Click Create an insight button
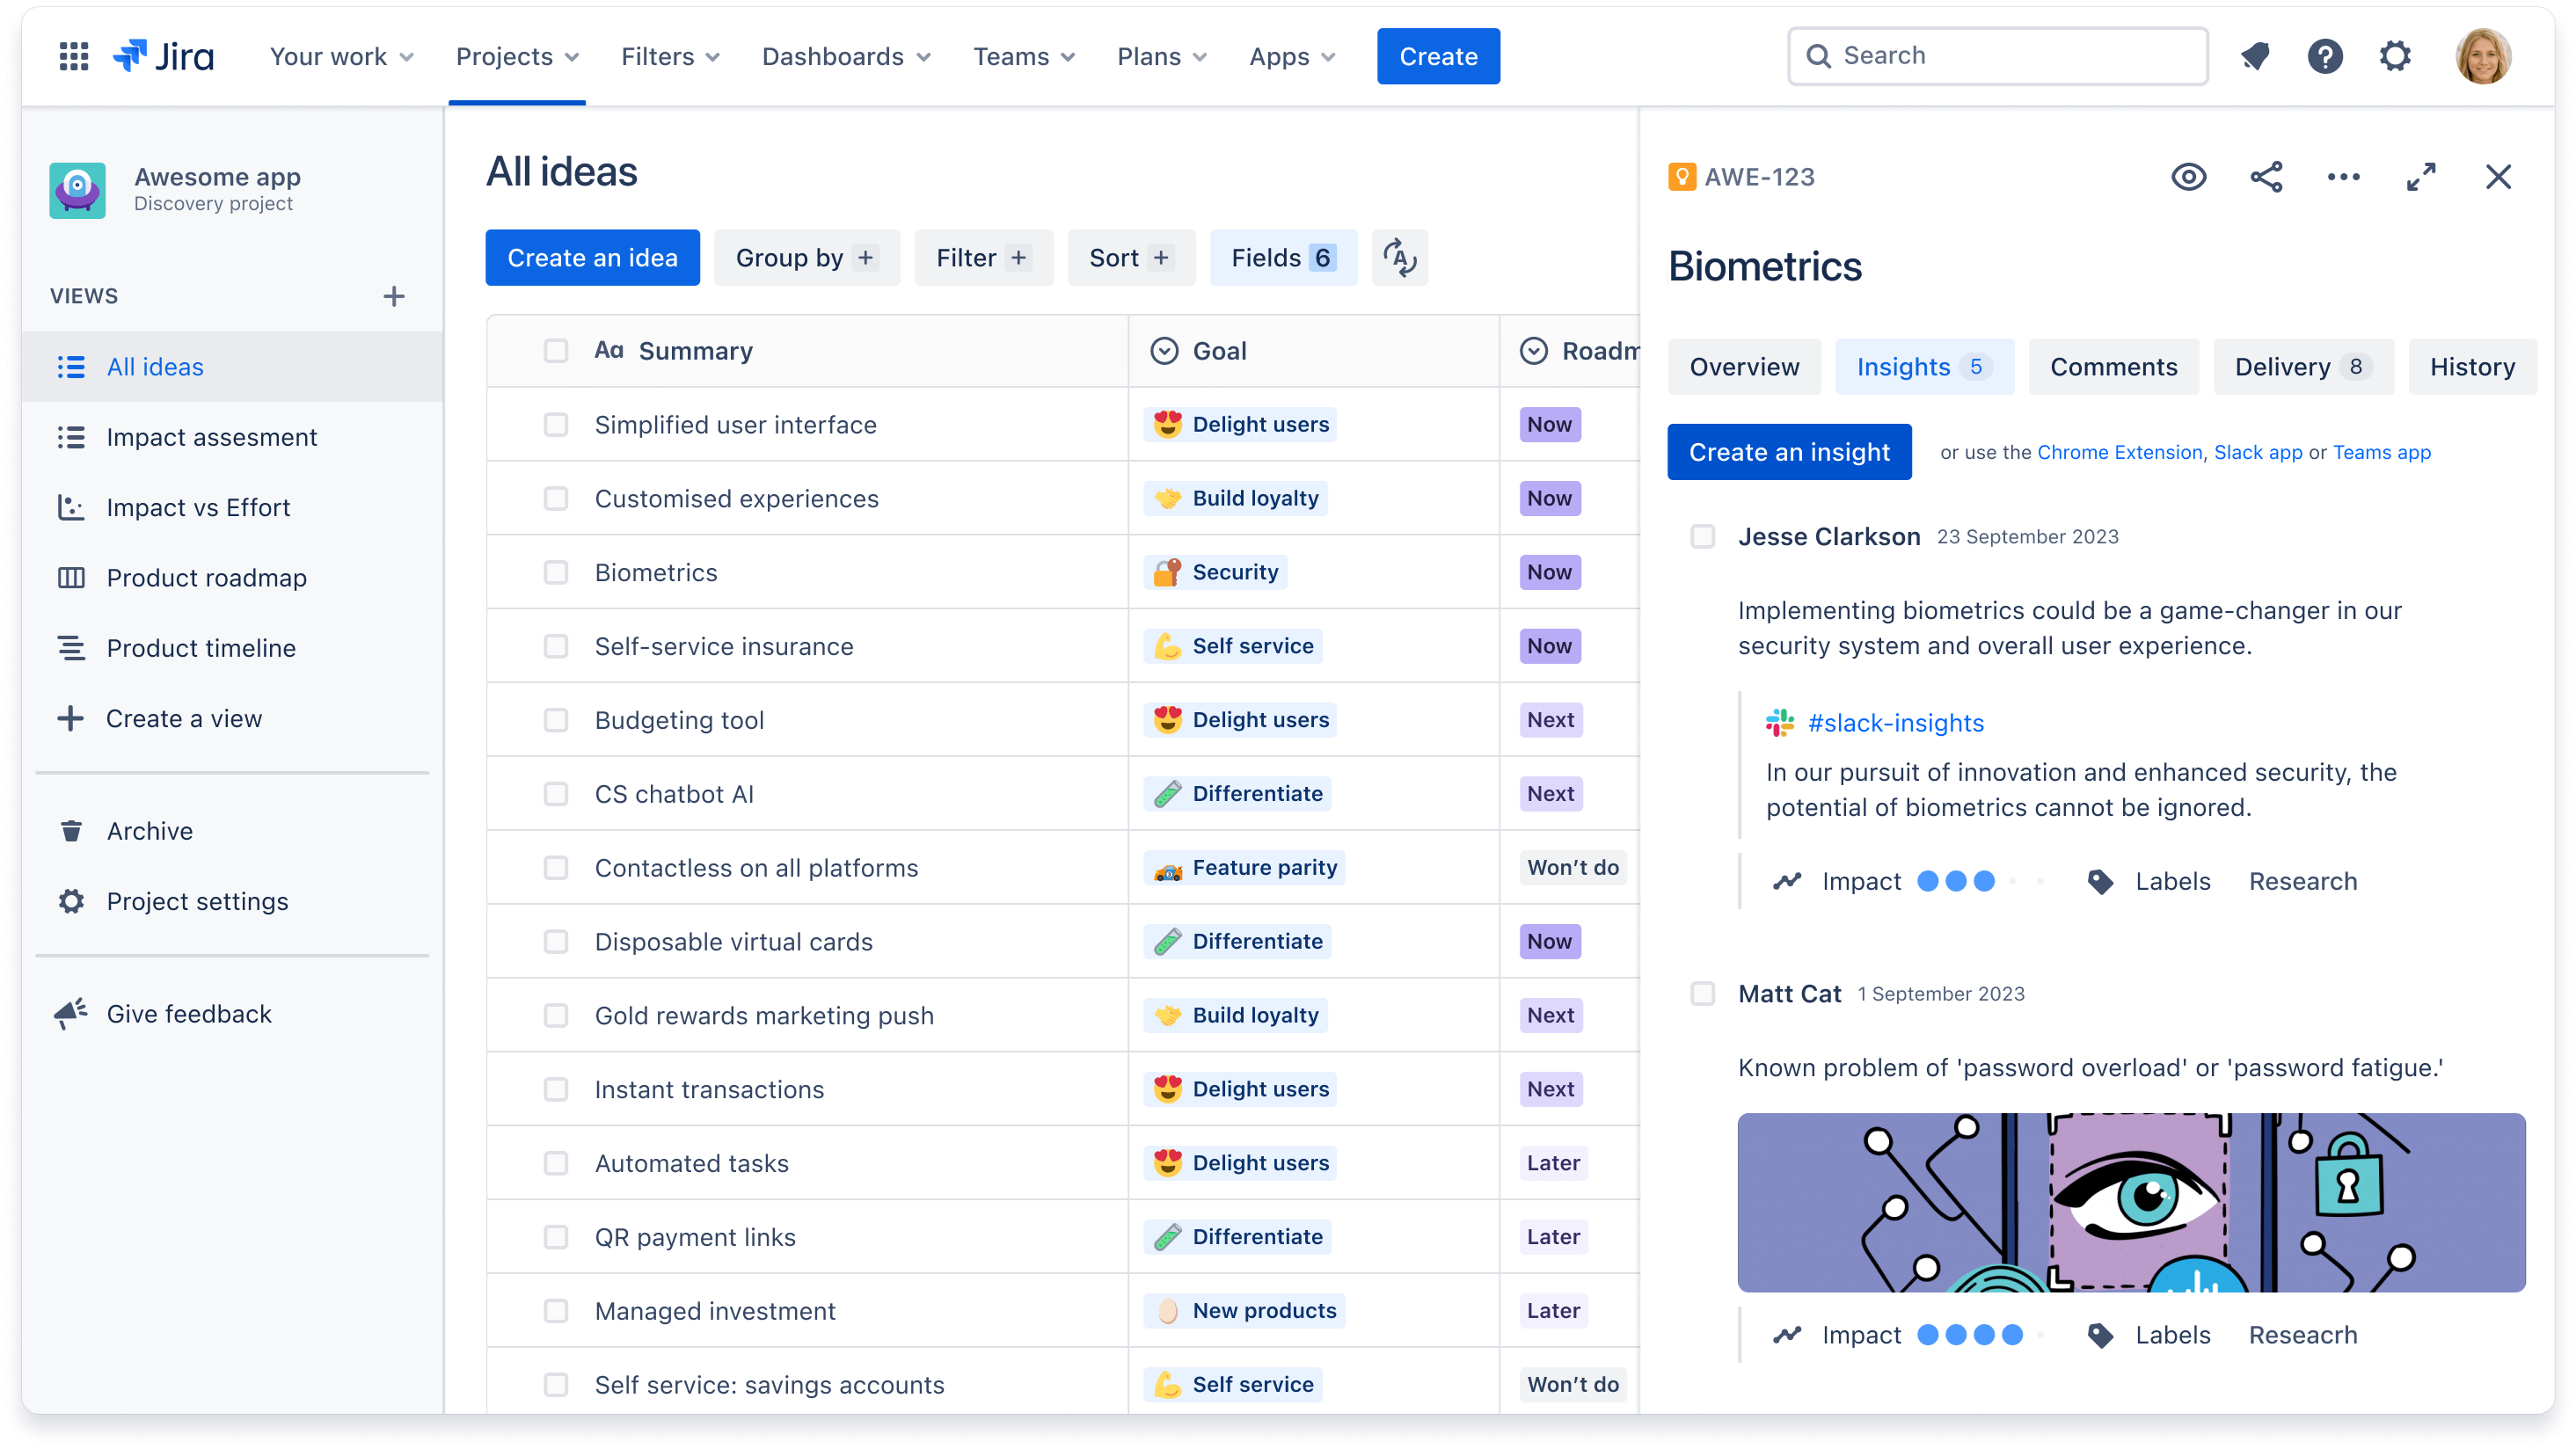The width and height of the screenshot is (2576, 1449). [1791, 451]
